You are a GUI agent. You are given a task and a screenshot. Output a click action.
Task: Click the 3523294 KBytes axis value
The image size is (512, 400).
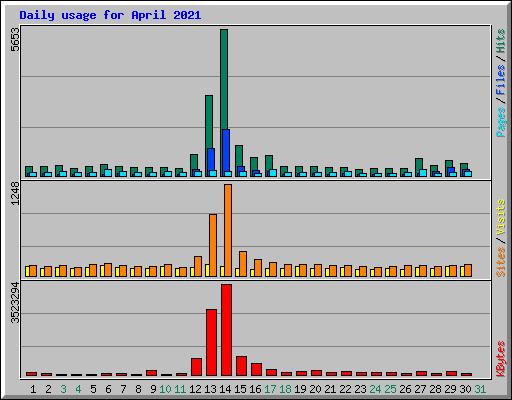pos(15,303)
